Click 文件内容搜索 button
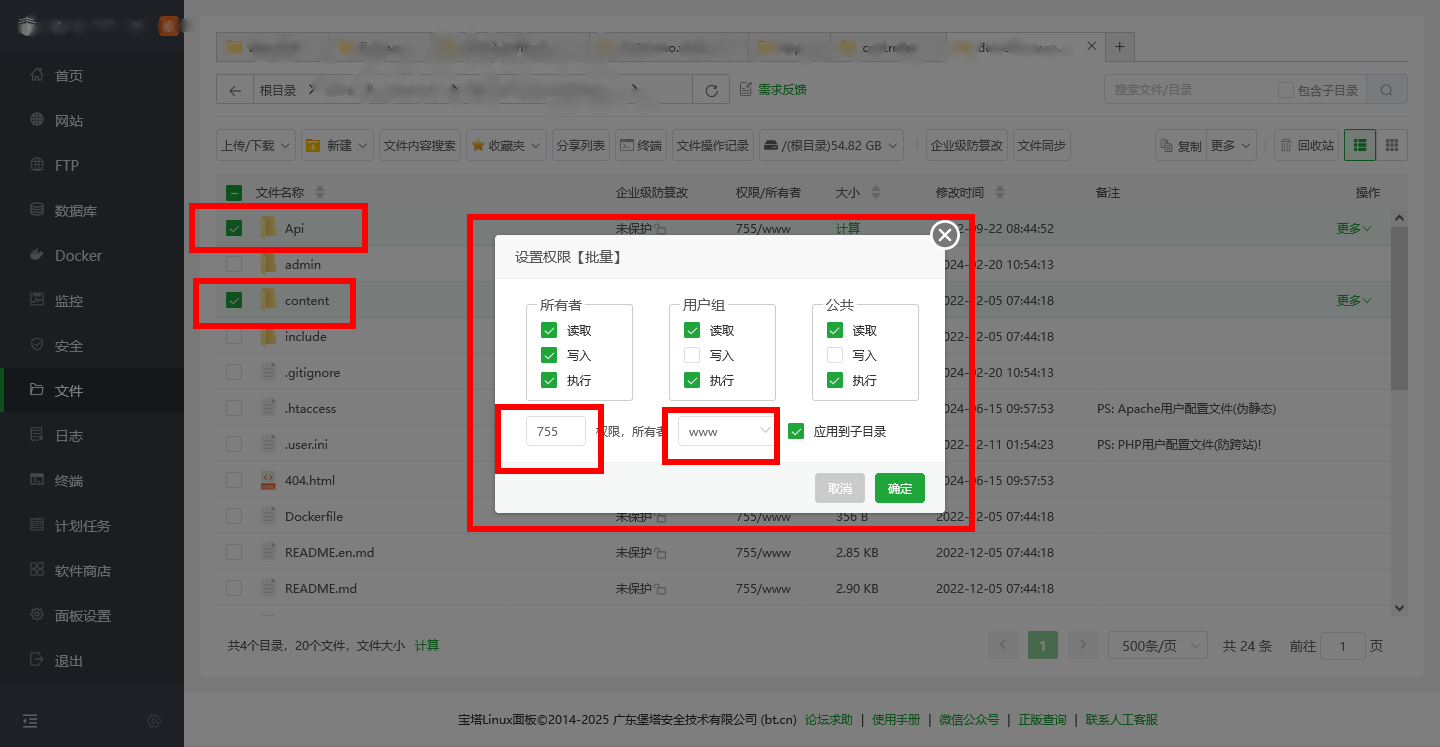 click(420, 145)
